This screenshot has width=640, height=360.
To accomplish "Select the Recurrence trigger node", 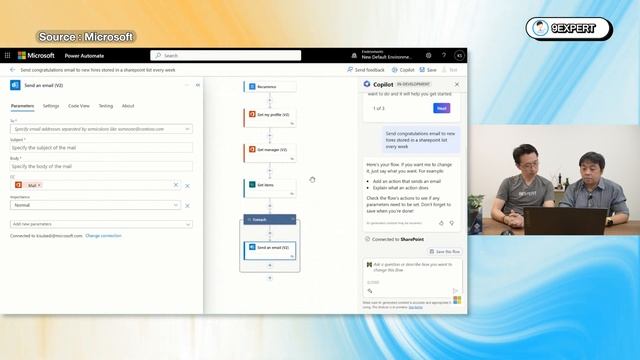I will pos(270,87).
